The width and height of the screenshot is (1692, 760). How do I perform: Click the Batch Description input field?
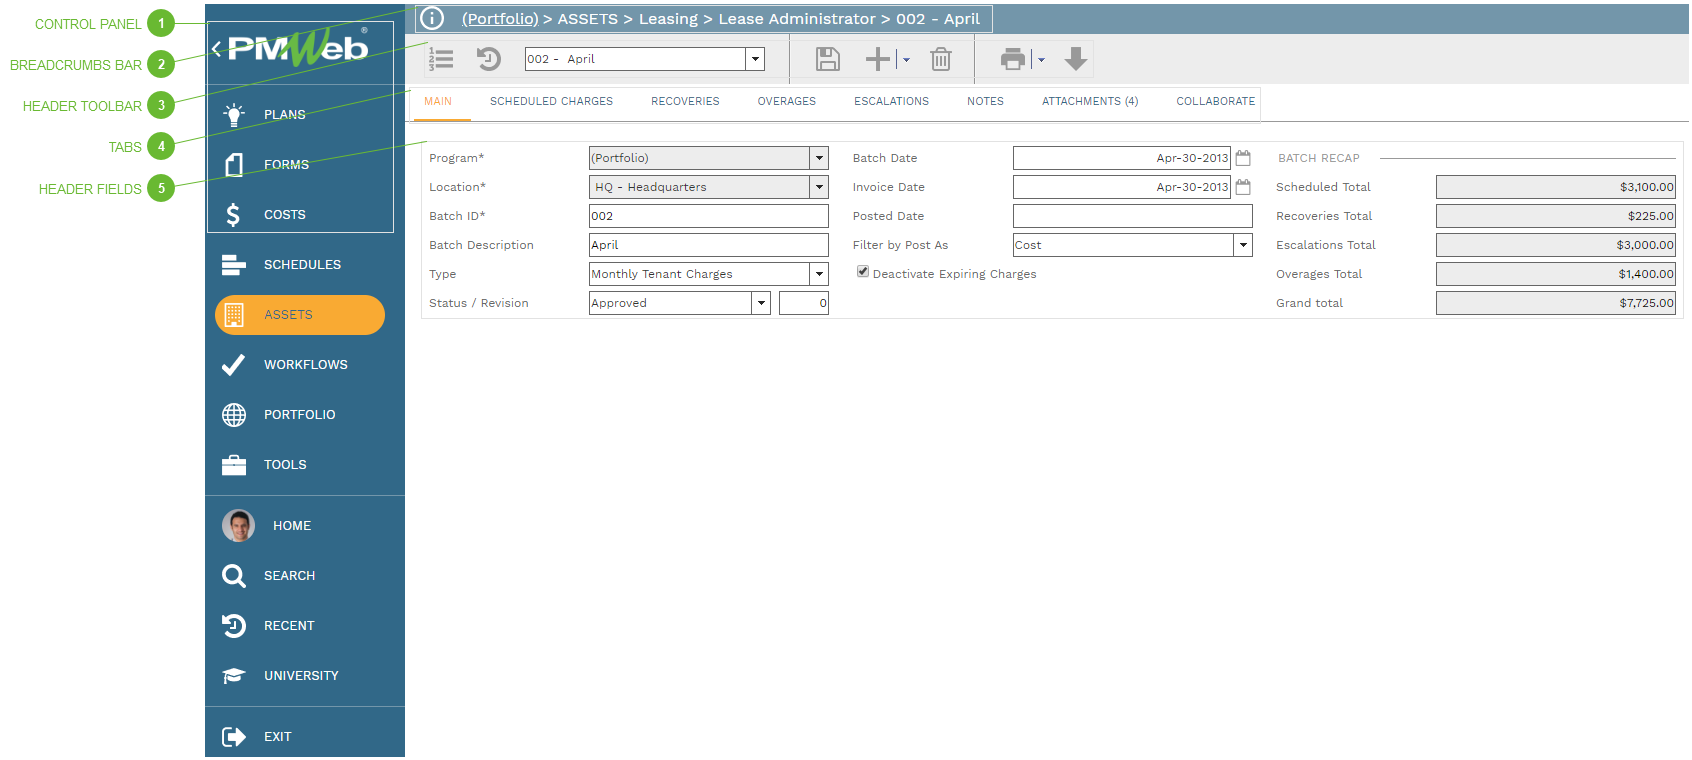tap(708, 245)
